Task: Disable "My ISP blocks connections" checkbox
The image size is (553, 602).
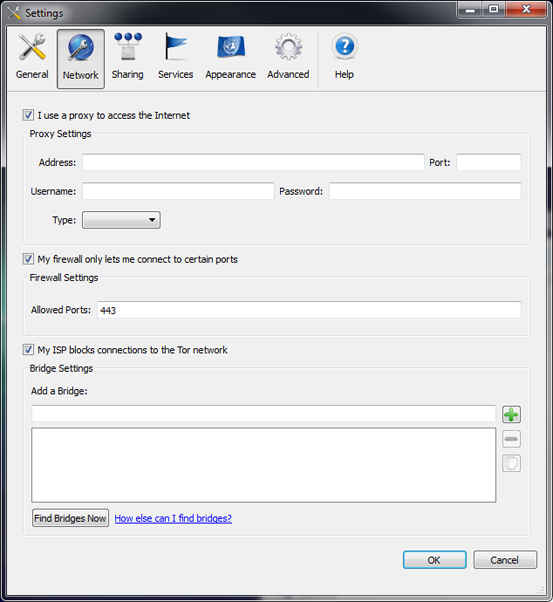Action: point(28,349)
